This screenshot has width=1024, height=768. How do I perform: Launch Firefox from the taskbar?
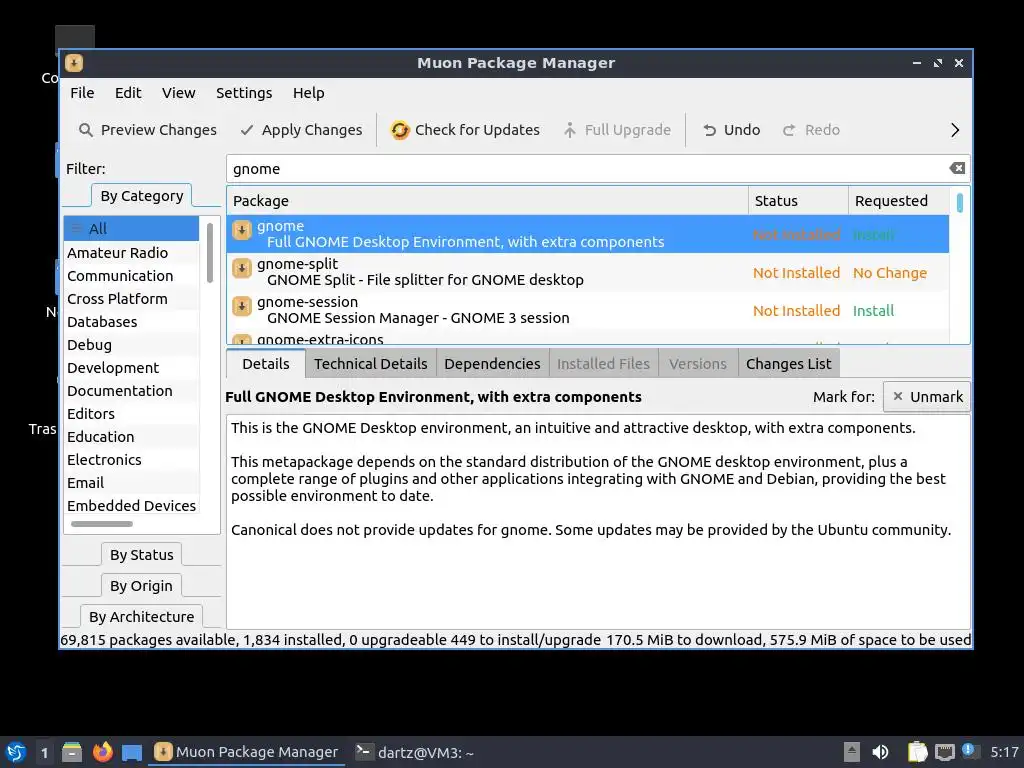point(103,752)
